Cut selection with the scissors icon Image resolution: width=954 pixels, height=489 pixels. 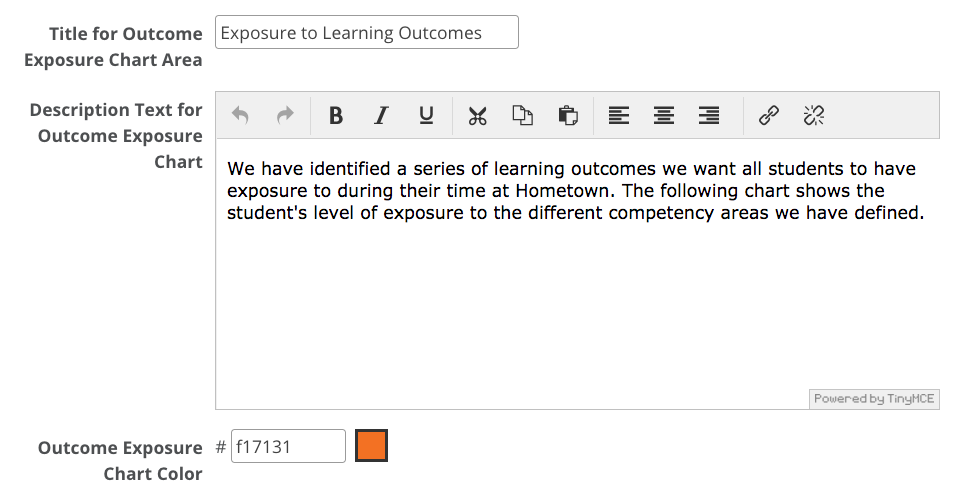point(478,115)
